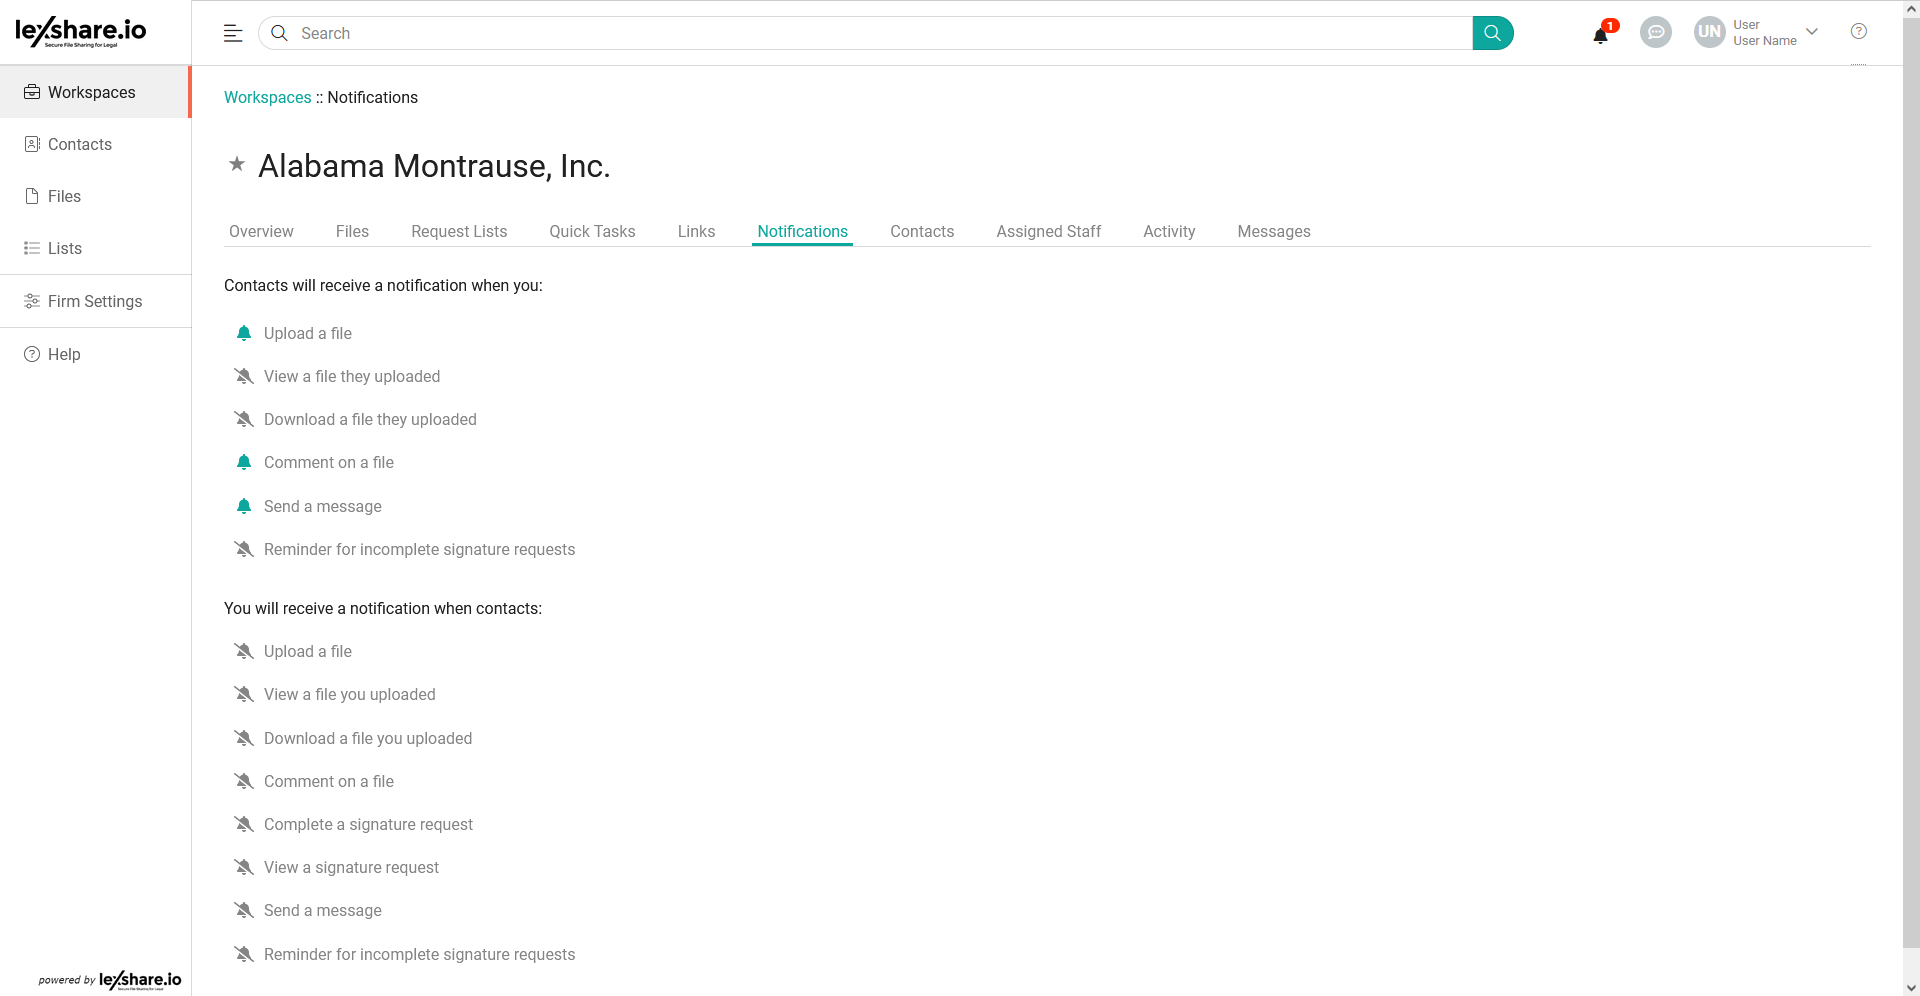Click the help question mark in header
Image resolution: width=1920 pixels, height=996 pixels.
(x=1858, y=32)
